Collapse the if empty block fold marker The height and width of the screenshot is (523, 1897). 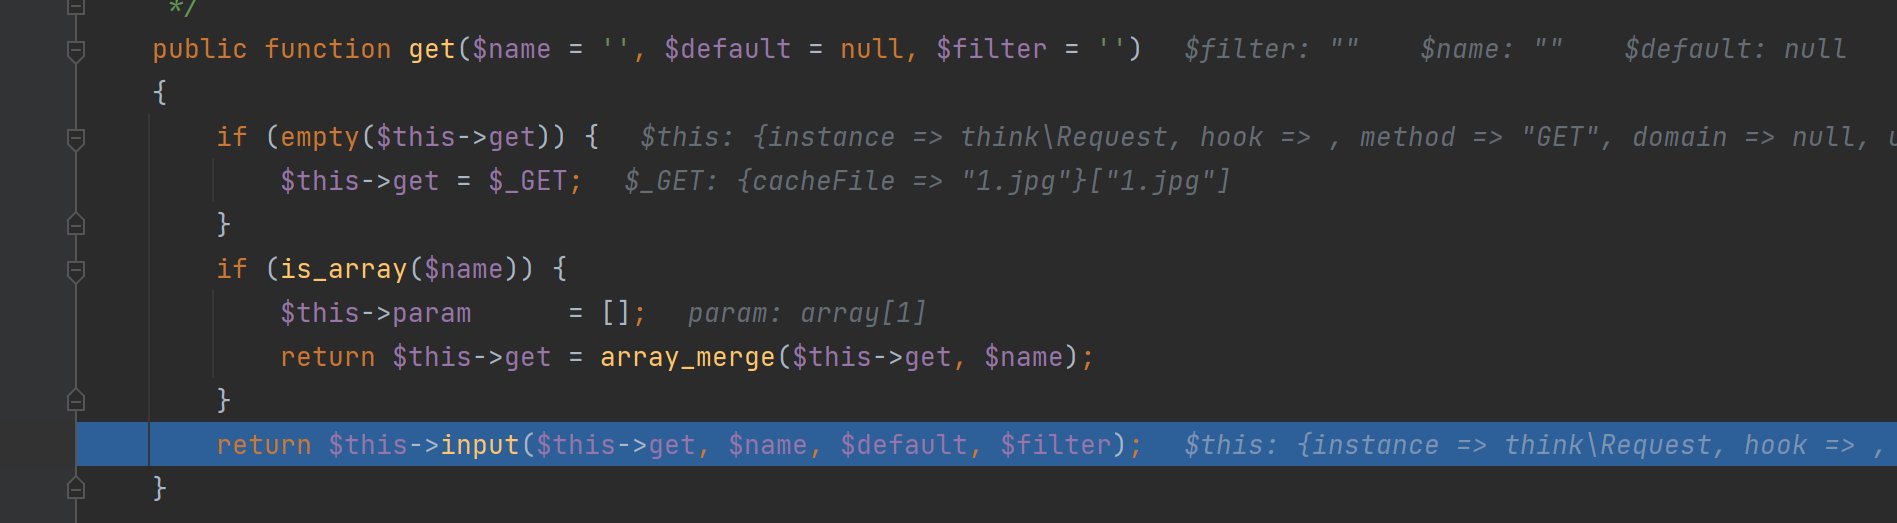pos(75,137)
